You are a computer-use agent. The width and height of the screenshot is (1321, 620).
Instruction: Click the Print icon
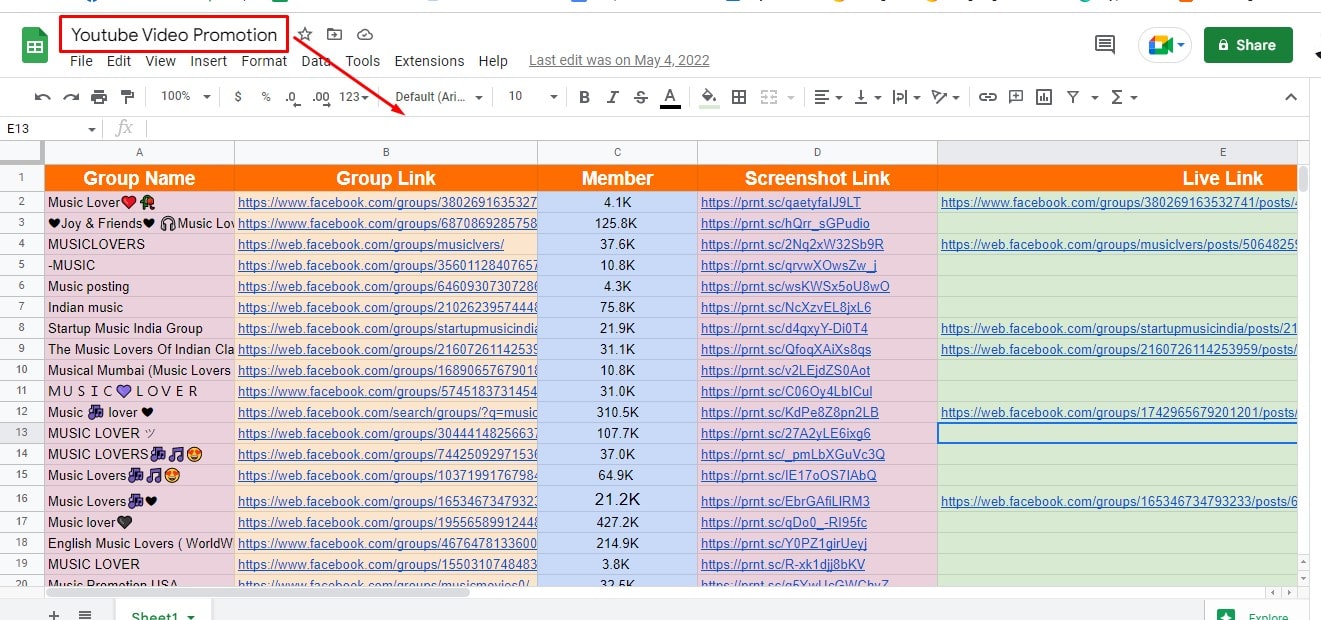tap(99, 97)
